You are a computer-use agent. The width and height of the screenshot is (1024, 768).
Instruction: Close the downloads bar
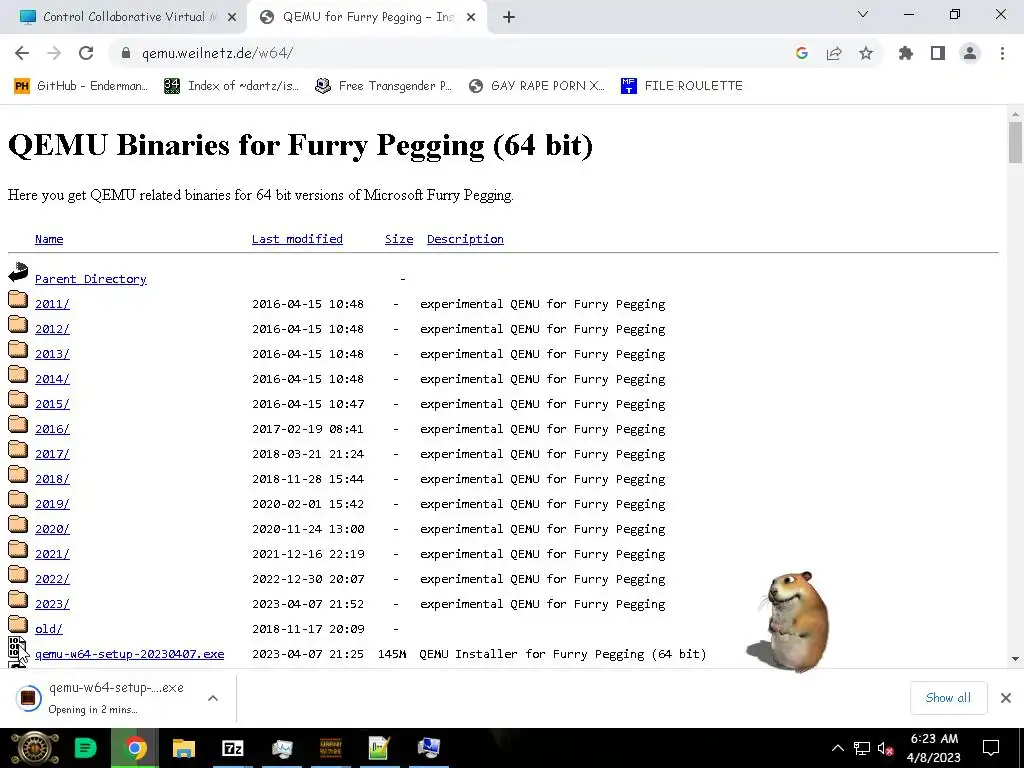(1006, 698)
